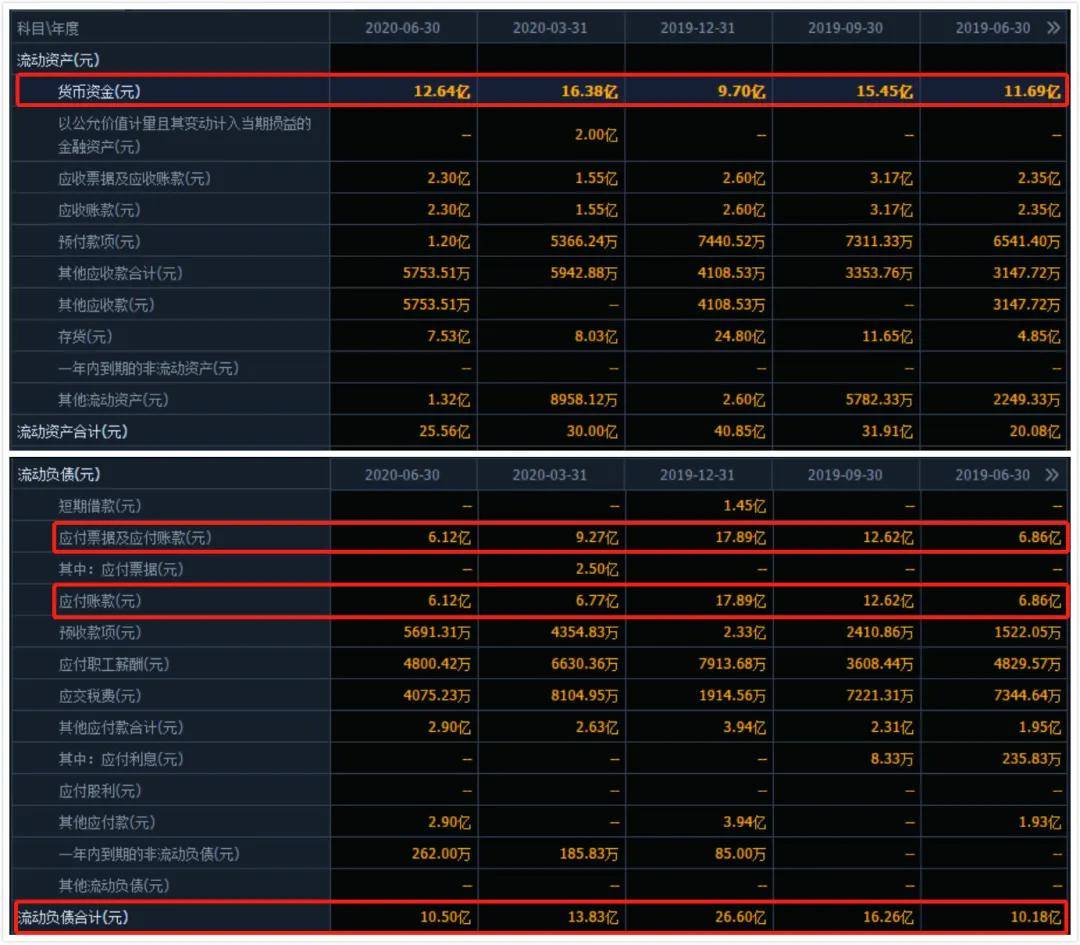This screenshot has height=945, width=1080.
Task: Select the 应付账款(元) row label
Action: pyautogui.click(x=100, y=601)
